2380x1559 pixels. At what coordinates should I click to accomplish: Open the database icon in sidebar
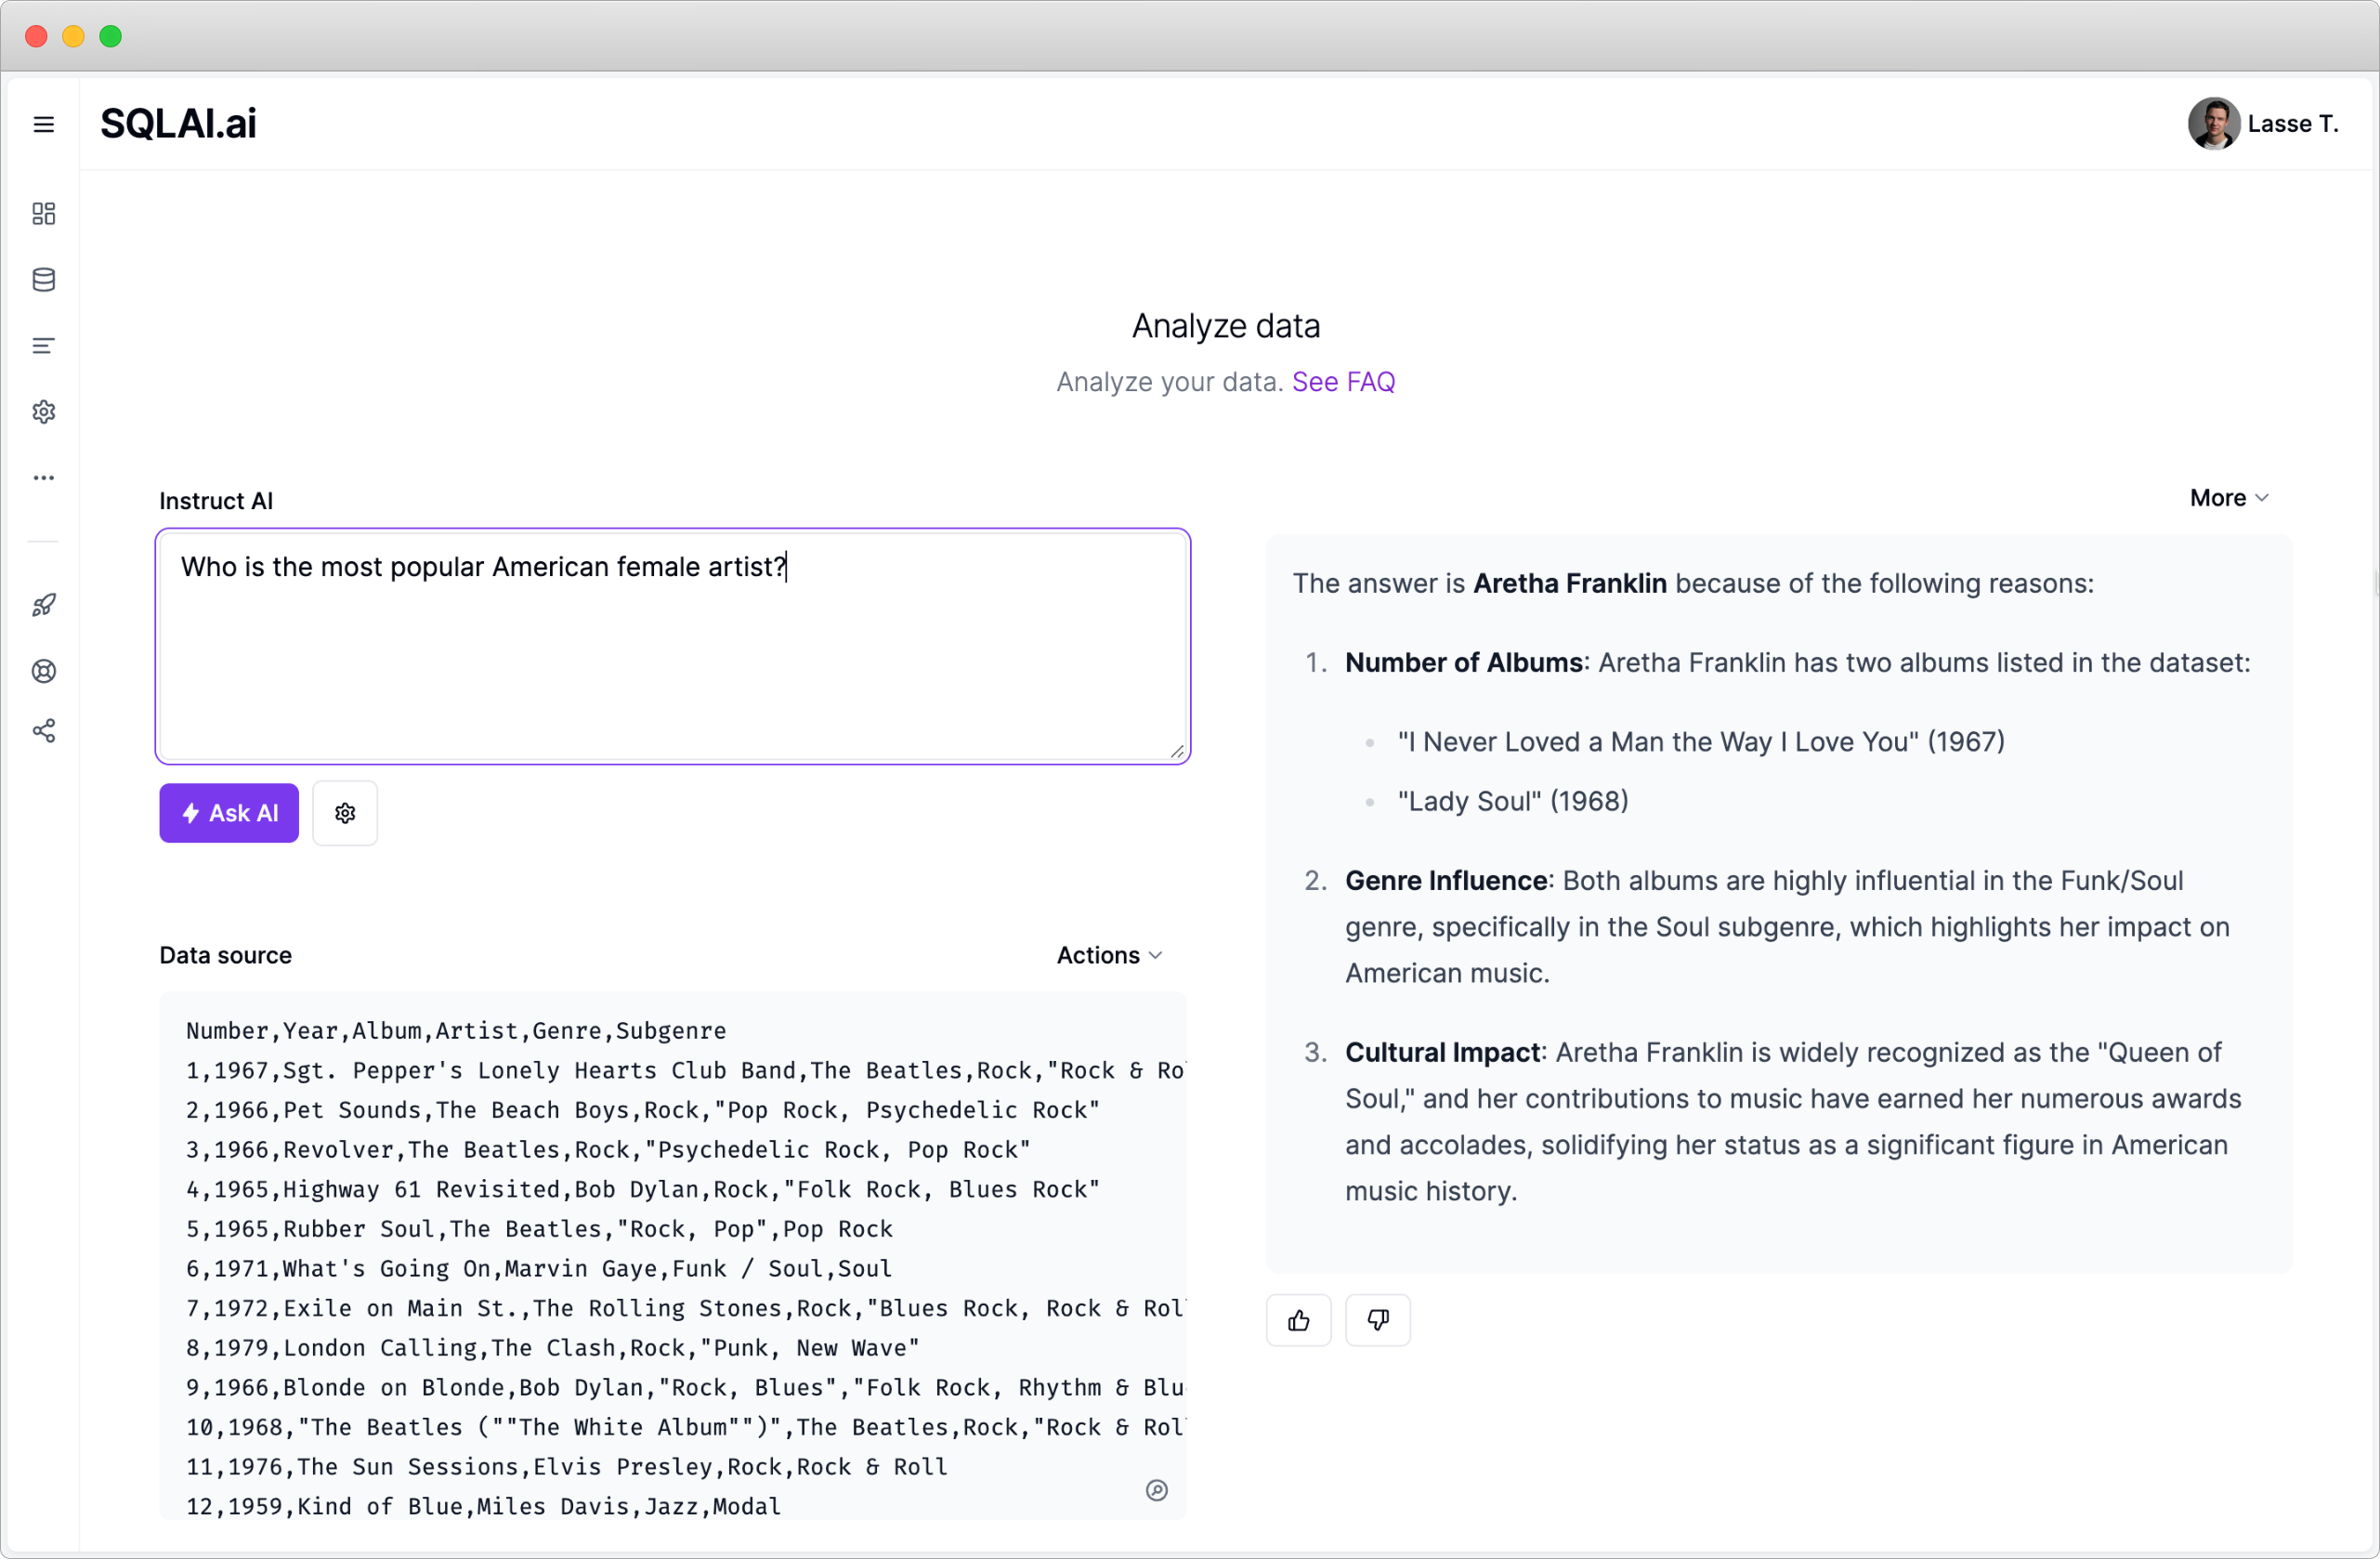[x=44, y=279]
